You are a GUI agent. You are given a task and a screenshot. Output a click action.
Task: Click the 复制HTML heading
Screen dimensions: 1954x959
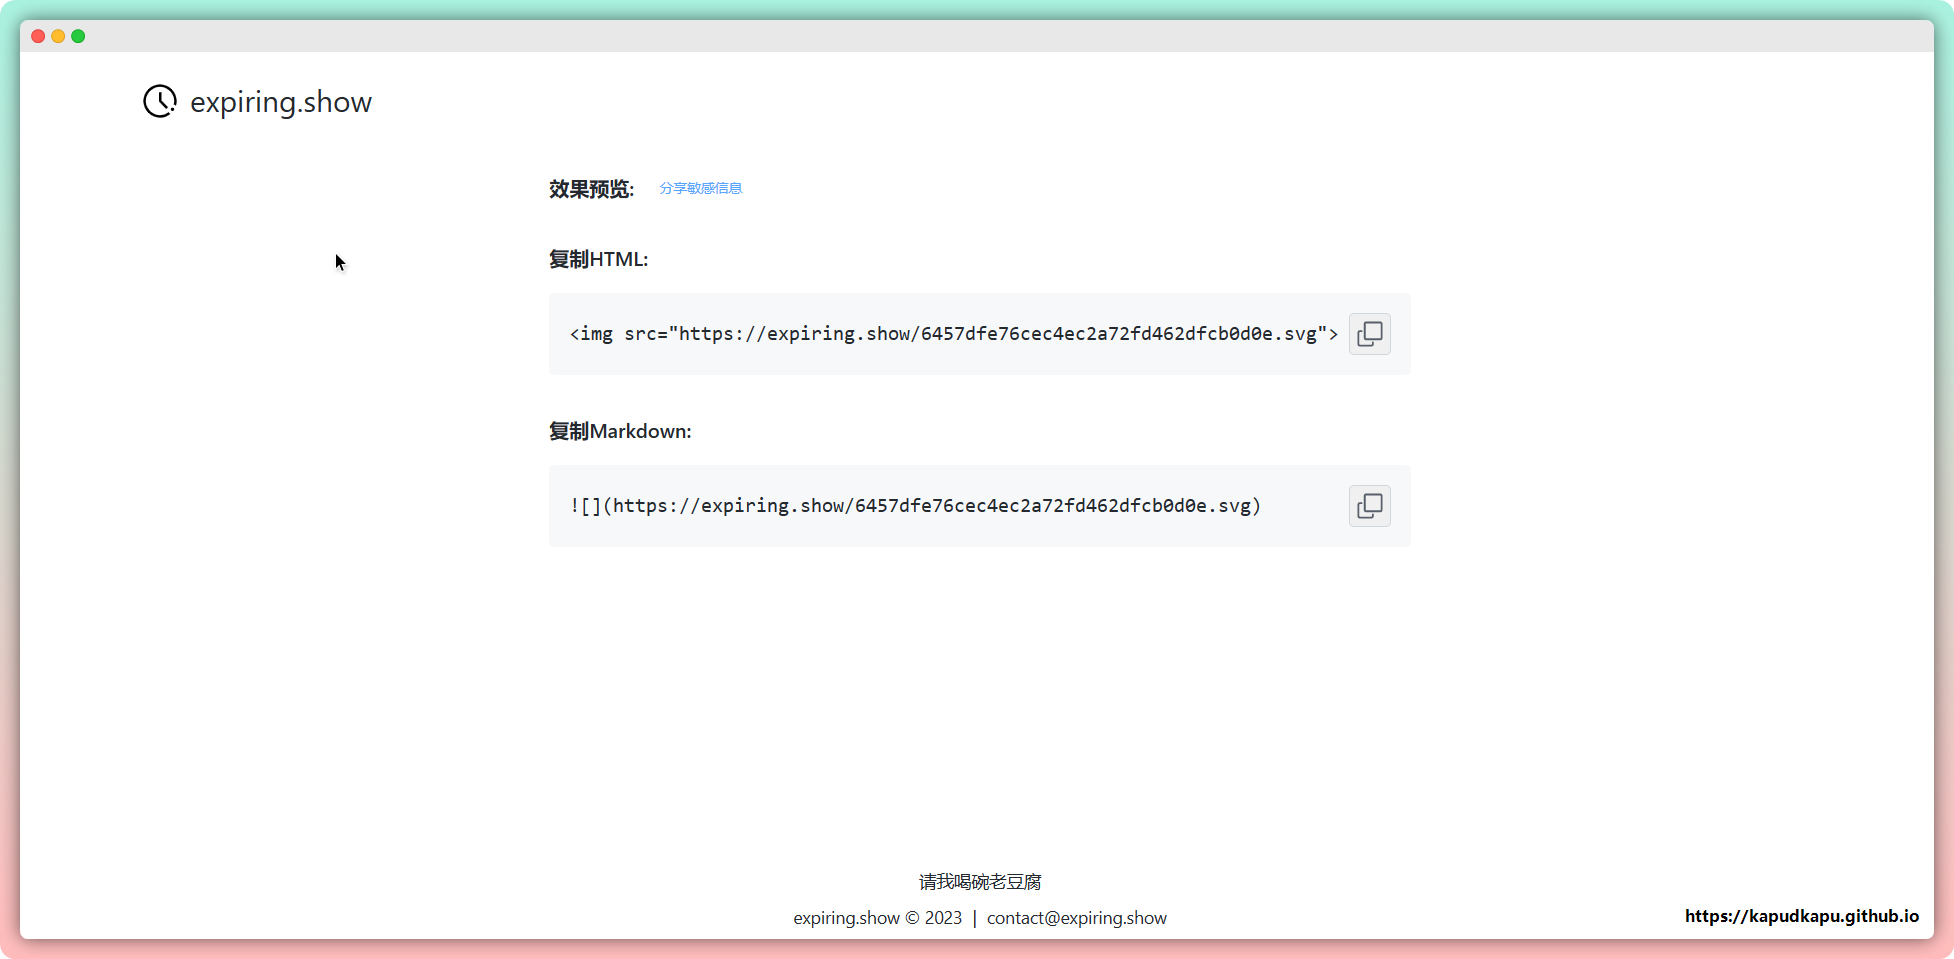pyautogui.click(x=598, y=259)
